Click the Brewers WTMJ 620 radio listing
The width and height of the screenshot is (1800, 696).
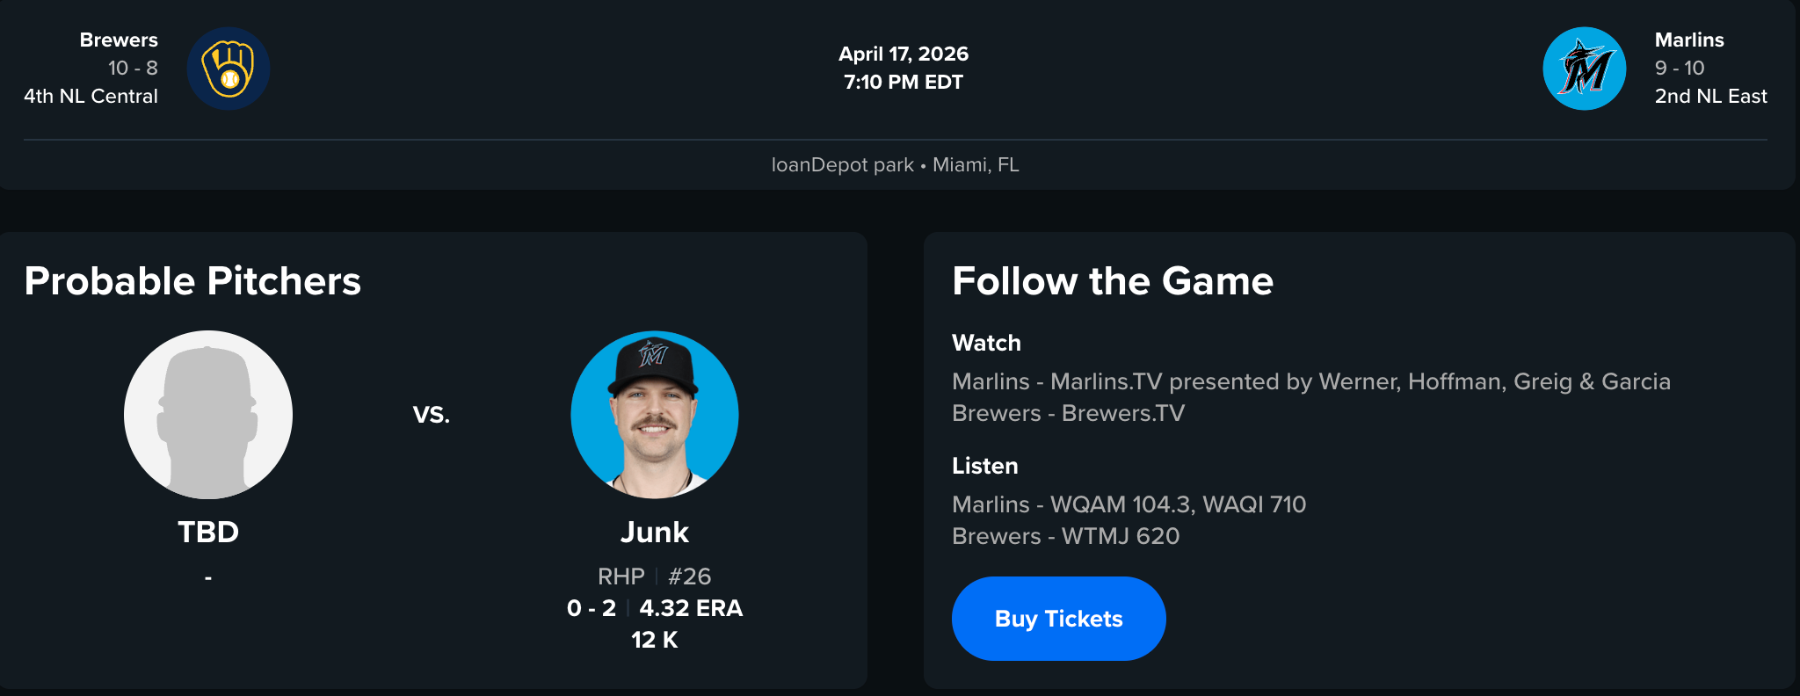pos(1065,536)
